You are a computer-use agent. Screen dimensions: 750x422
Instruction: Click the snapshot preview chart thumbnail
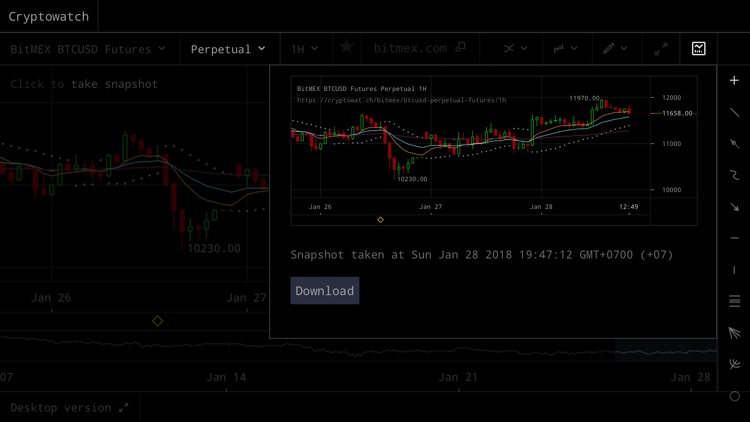point(494,150)
